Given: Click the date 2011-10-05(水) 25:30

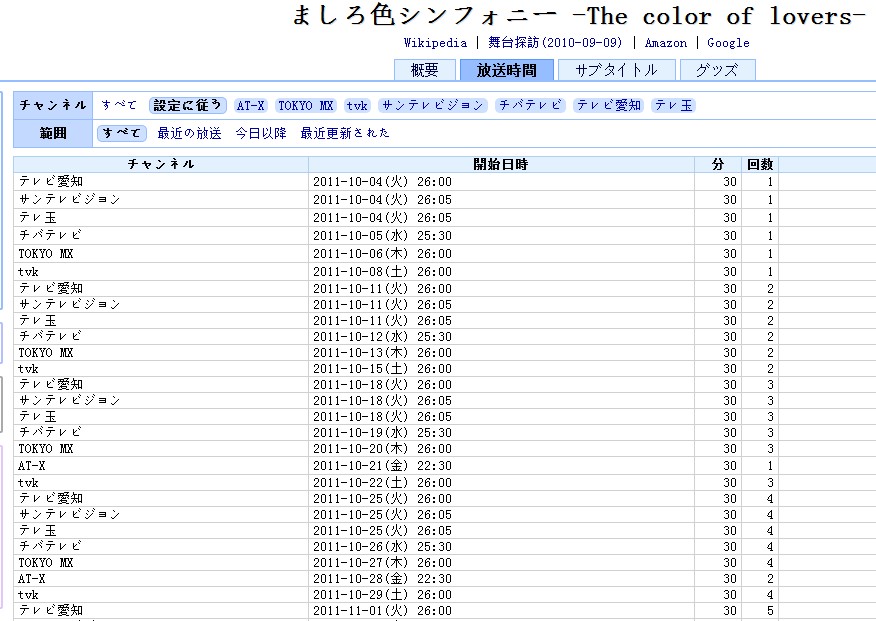Looking at the screenshot, I should [x=382, y=236].
